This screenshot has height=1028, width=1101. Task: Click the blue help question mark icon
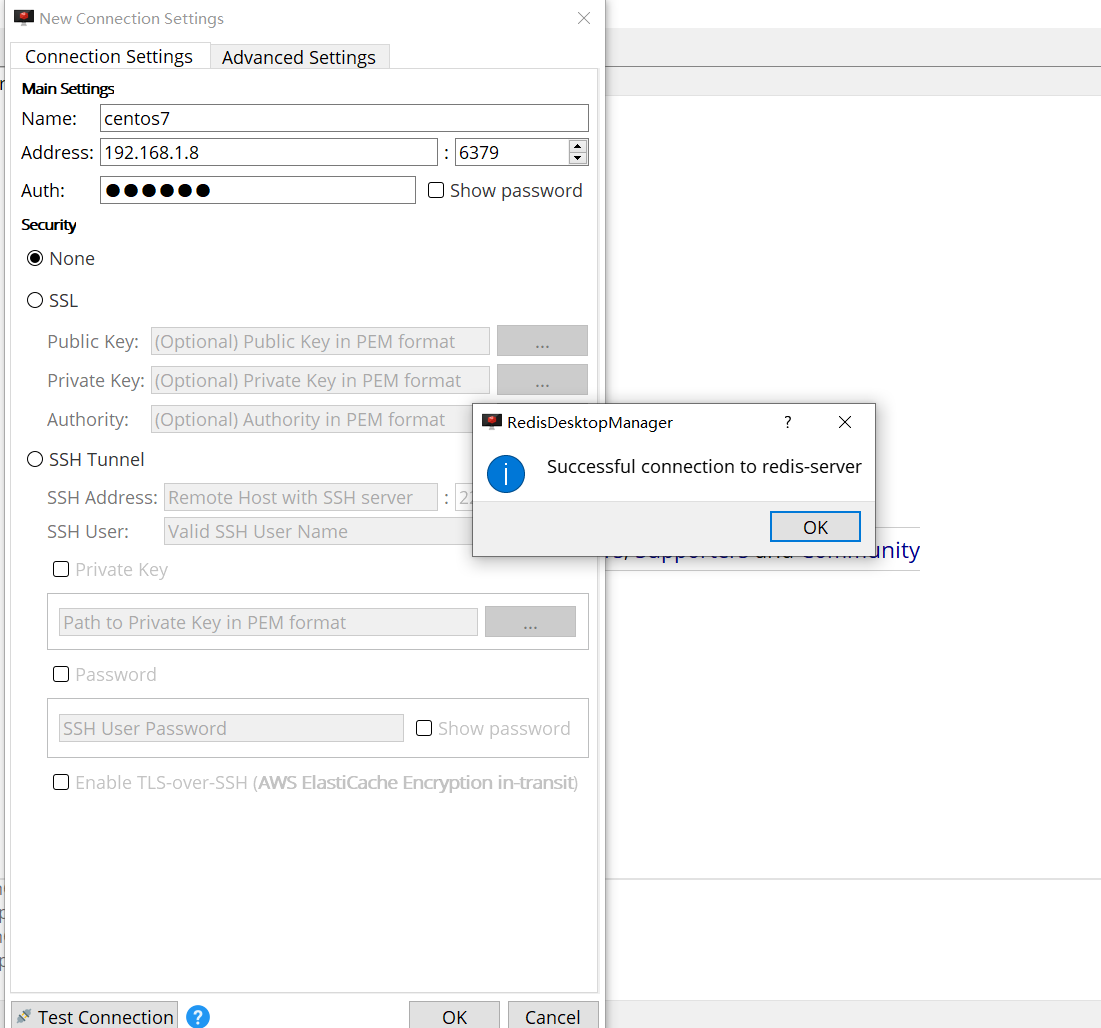pyautogui.click(x=198, y=1016)
